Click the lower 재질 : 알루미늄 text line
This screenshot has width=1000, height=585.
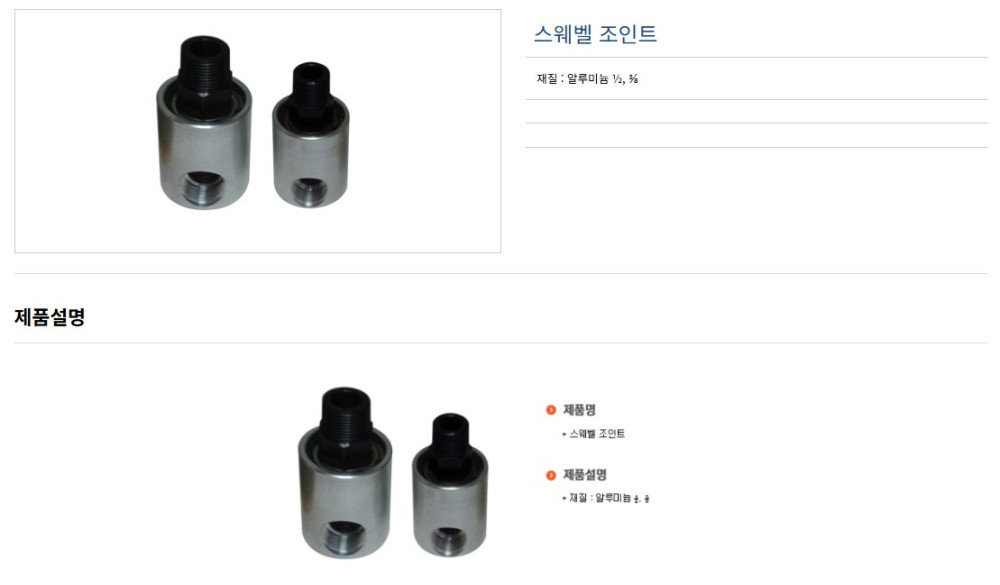[606, 498]
